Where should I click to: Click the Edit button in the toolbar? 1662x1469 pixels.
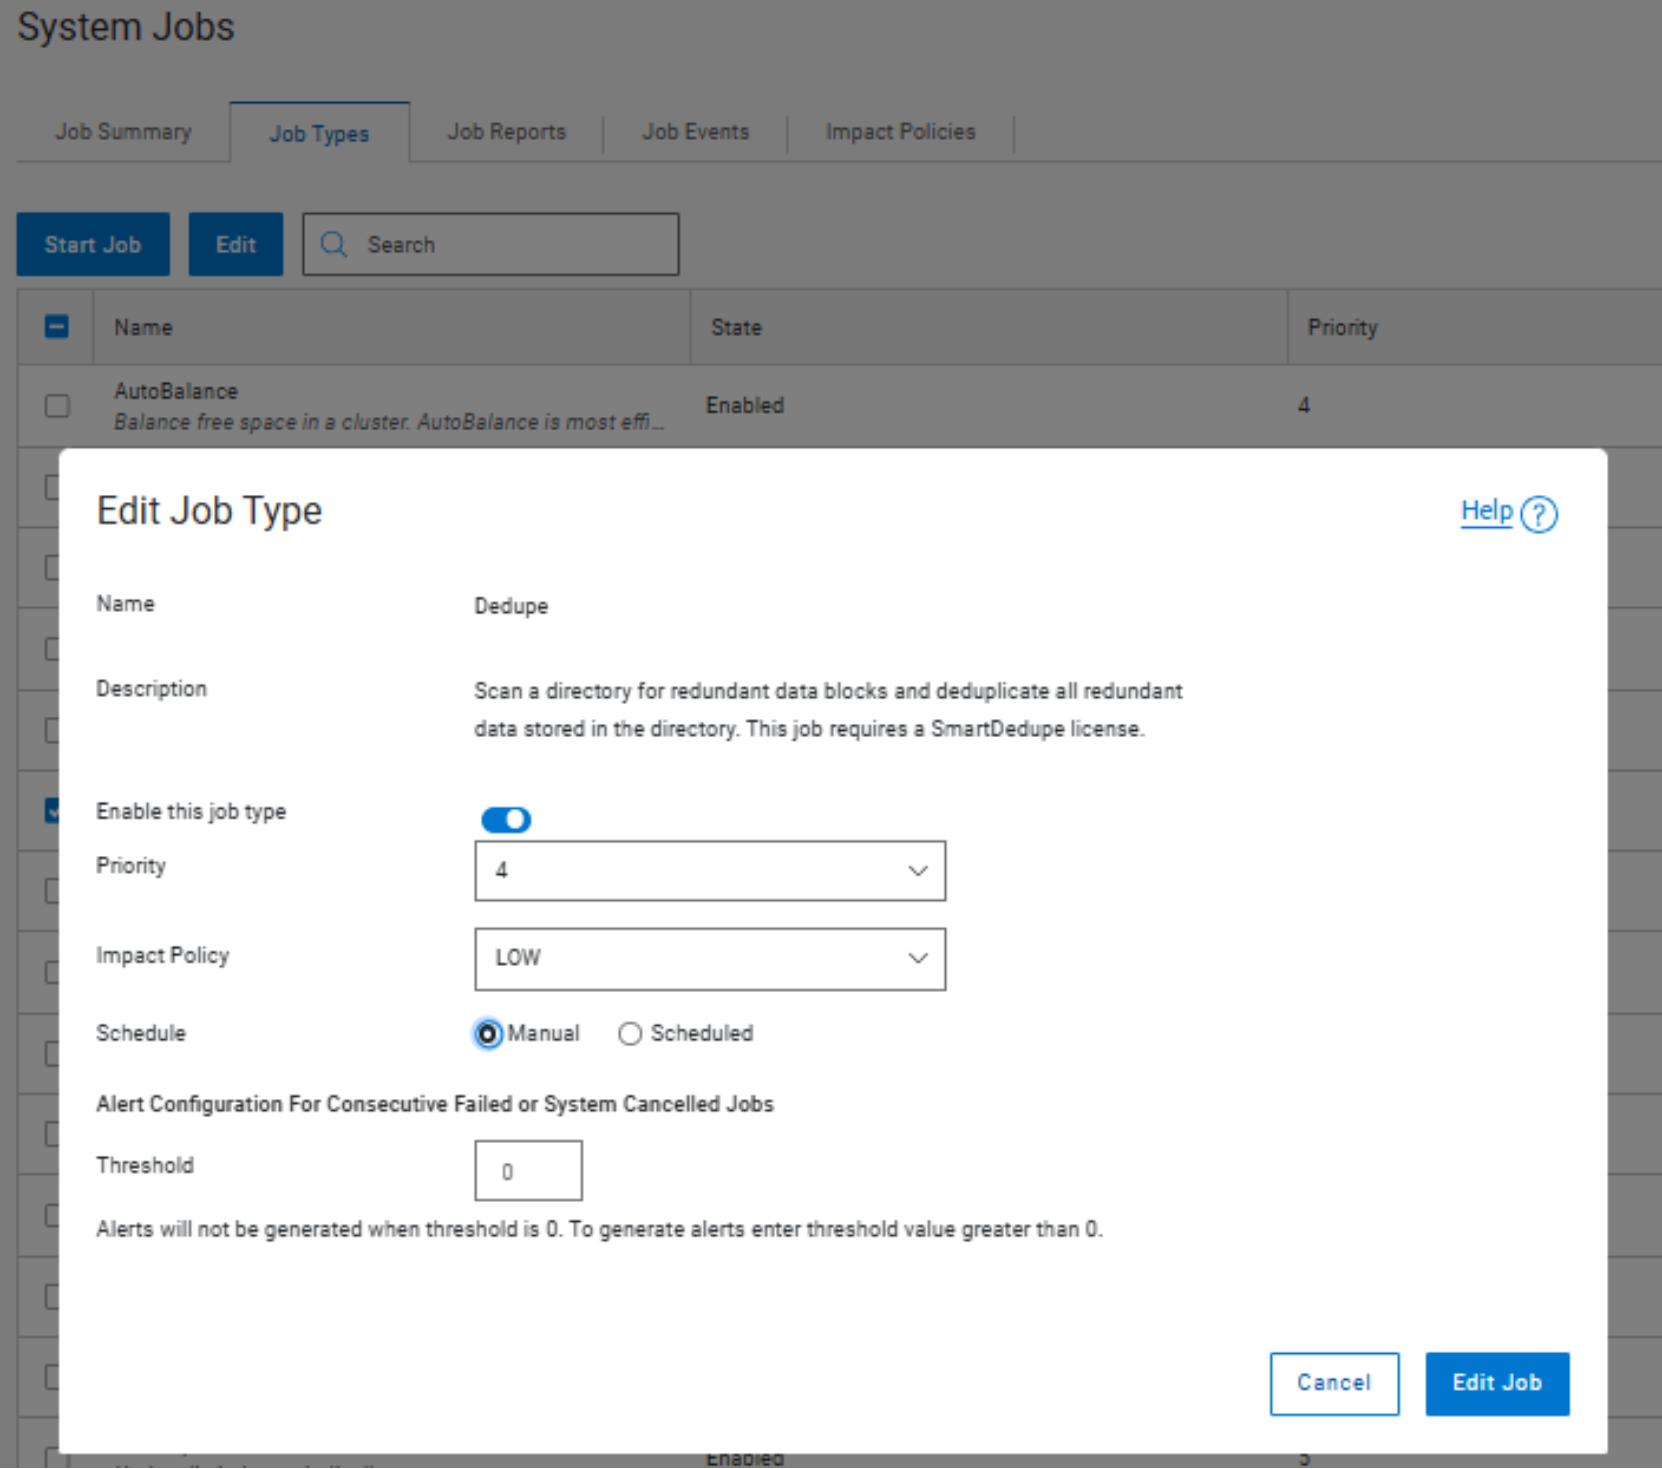point(236,244)
